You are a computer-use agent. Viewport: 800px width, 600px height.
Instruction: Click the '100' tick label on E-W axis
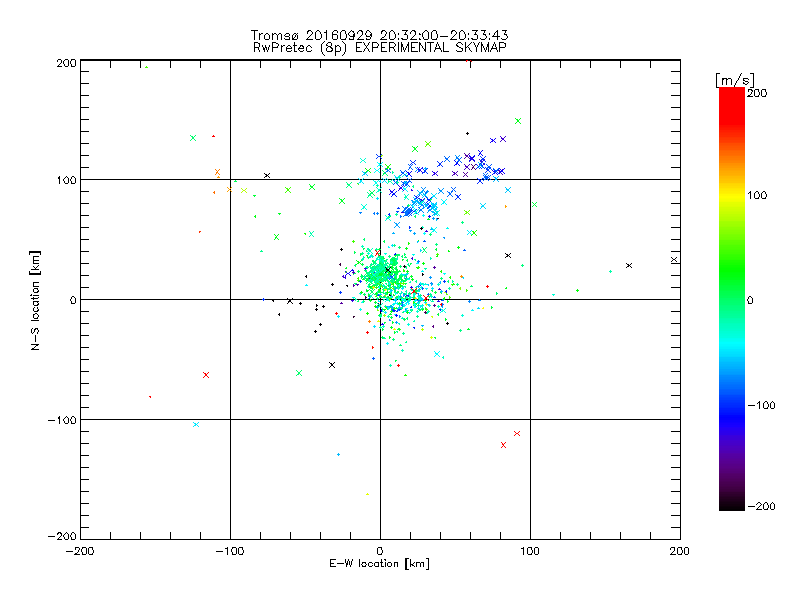coord(530,552)
